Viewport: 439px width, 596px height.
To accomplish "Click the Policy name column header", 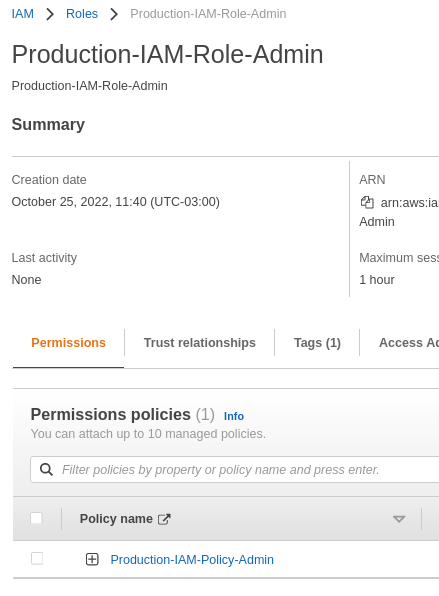I will tap(116, 519).
